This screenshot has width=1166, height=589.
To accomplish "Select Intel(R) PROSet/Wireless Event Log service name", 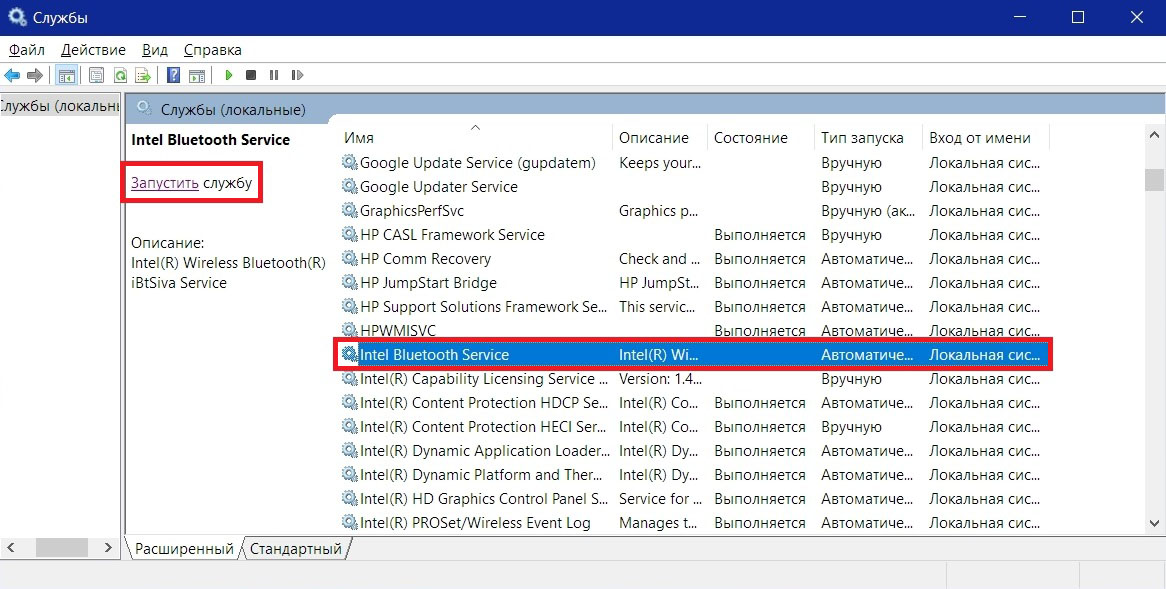I will (x=475, y=523).
